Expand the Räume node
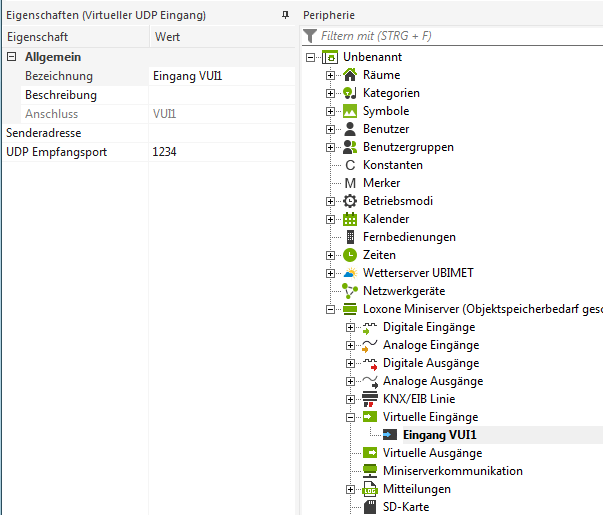The height and width of the screenshot is (515, 603). pos(330,75)
